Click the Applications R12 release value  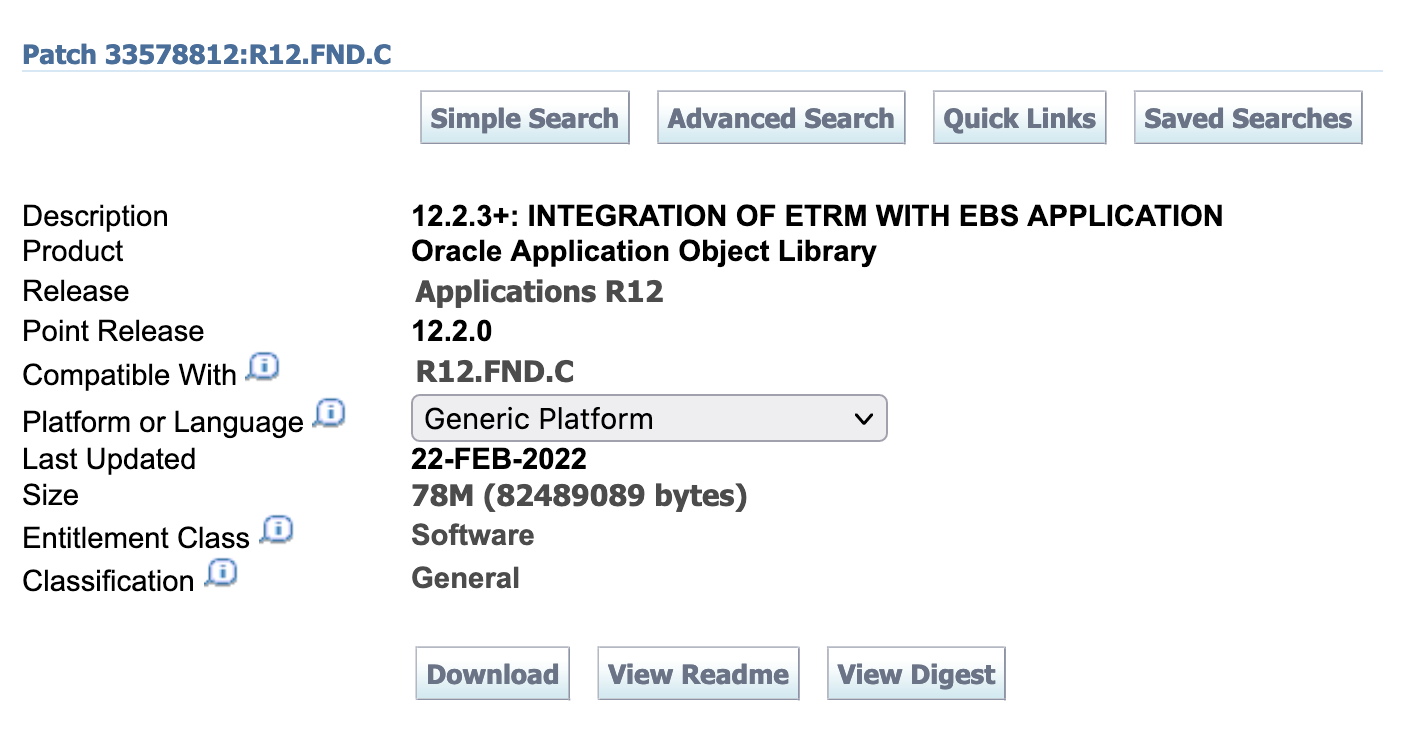click(x=539, y=292)
